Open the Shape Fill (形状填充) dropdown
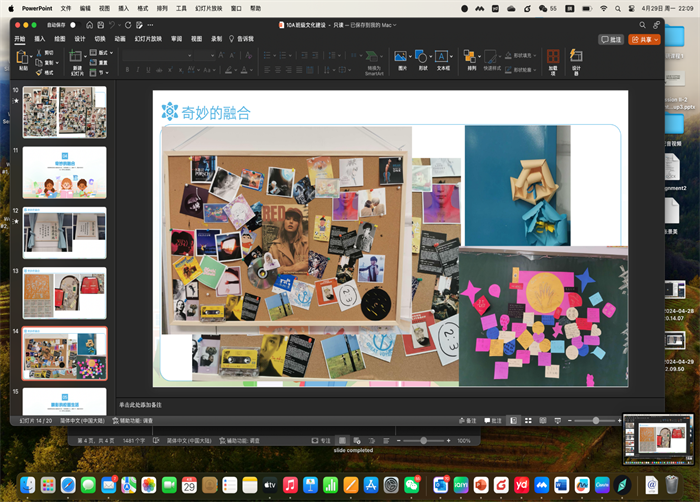The width and height of the screenshot is (700, 502). [521, 55]
